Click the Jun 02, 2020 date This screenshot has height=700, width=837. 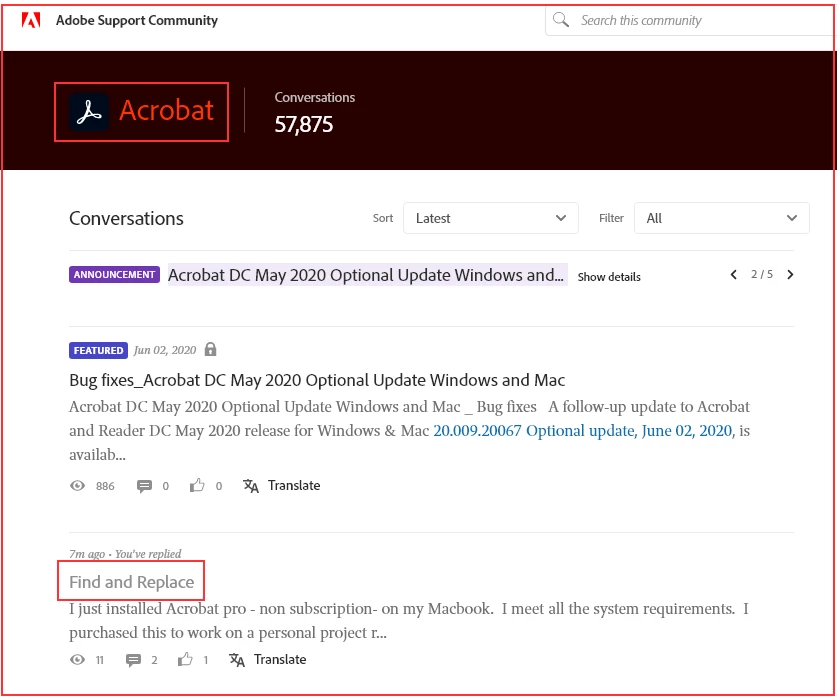pos(165,350)
